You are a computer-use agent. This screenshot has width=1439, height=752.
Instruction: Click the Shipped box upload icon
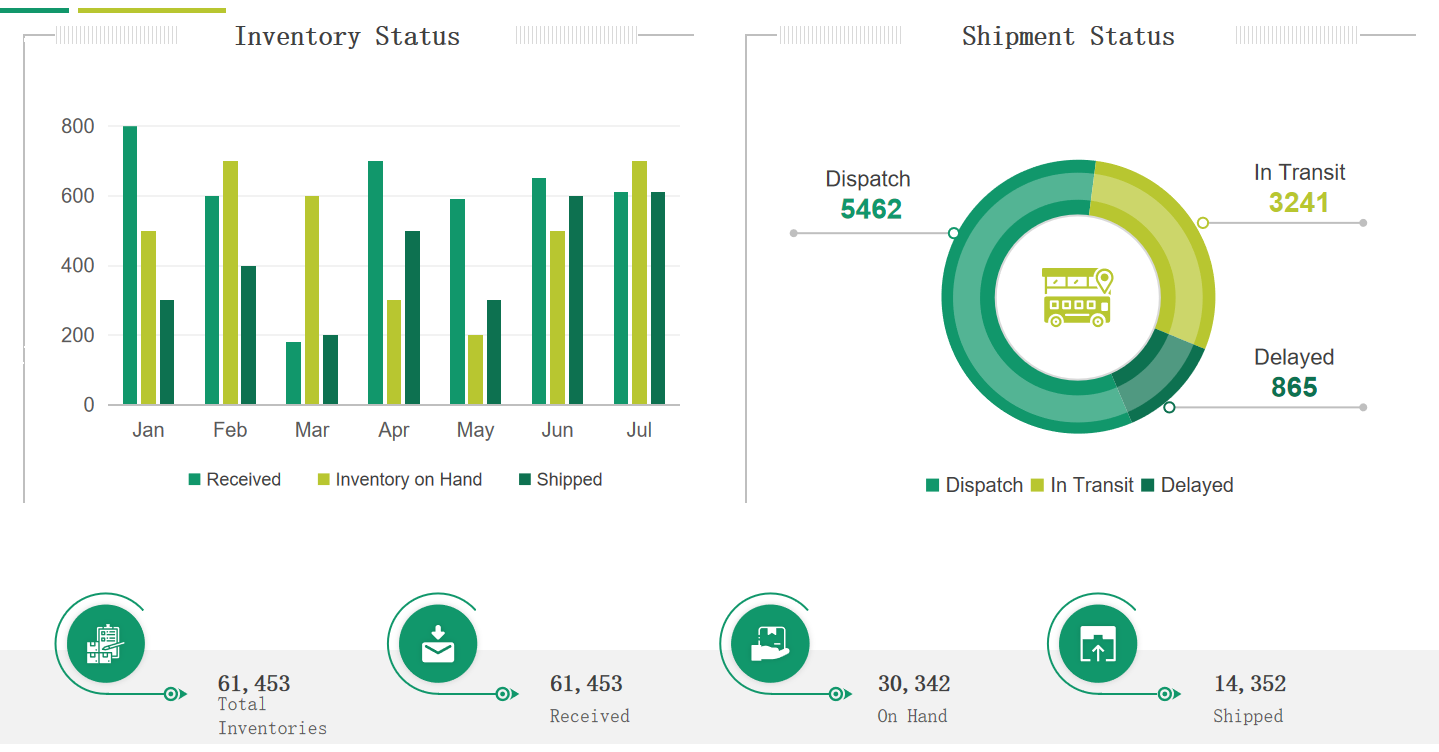click(1097, 644)
